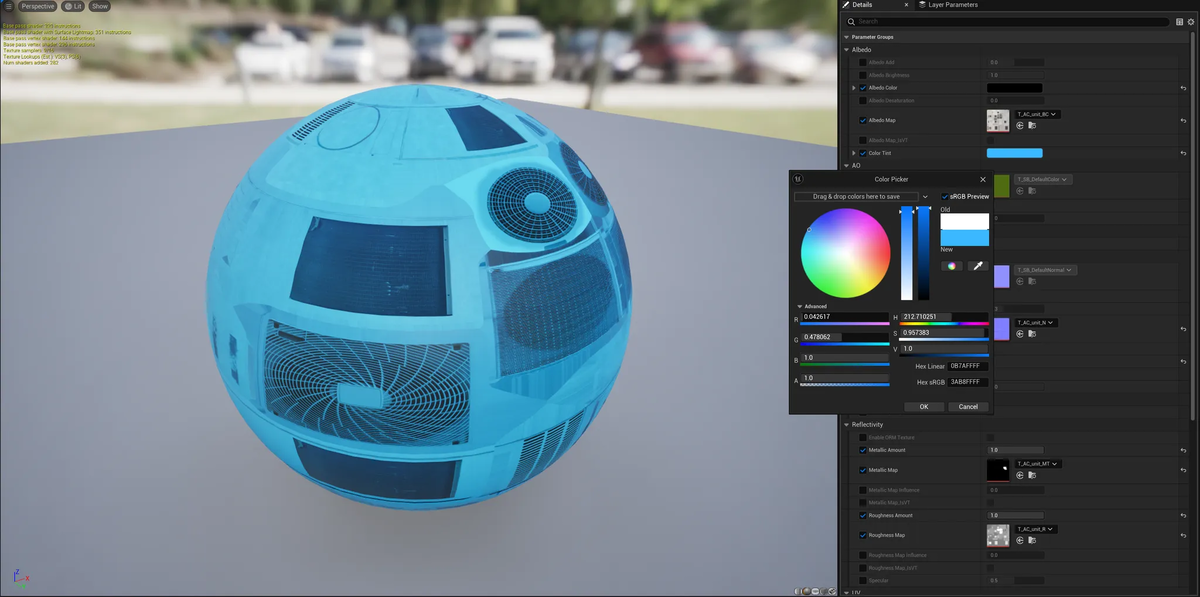Close the Details tab
Screen dimensions: 1200x597
pos(906,5)
